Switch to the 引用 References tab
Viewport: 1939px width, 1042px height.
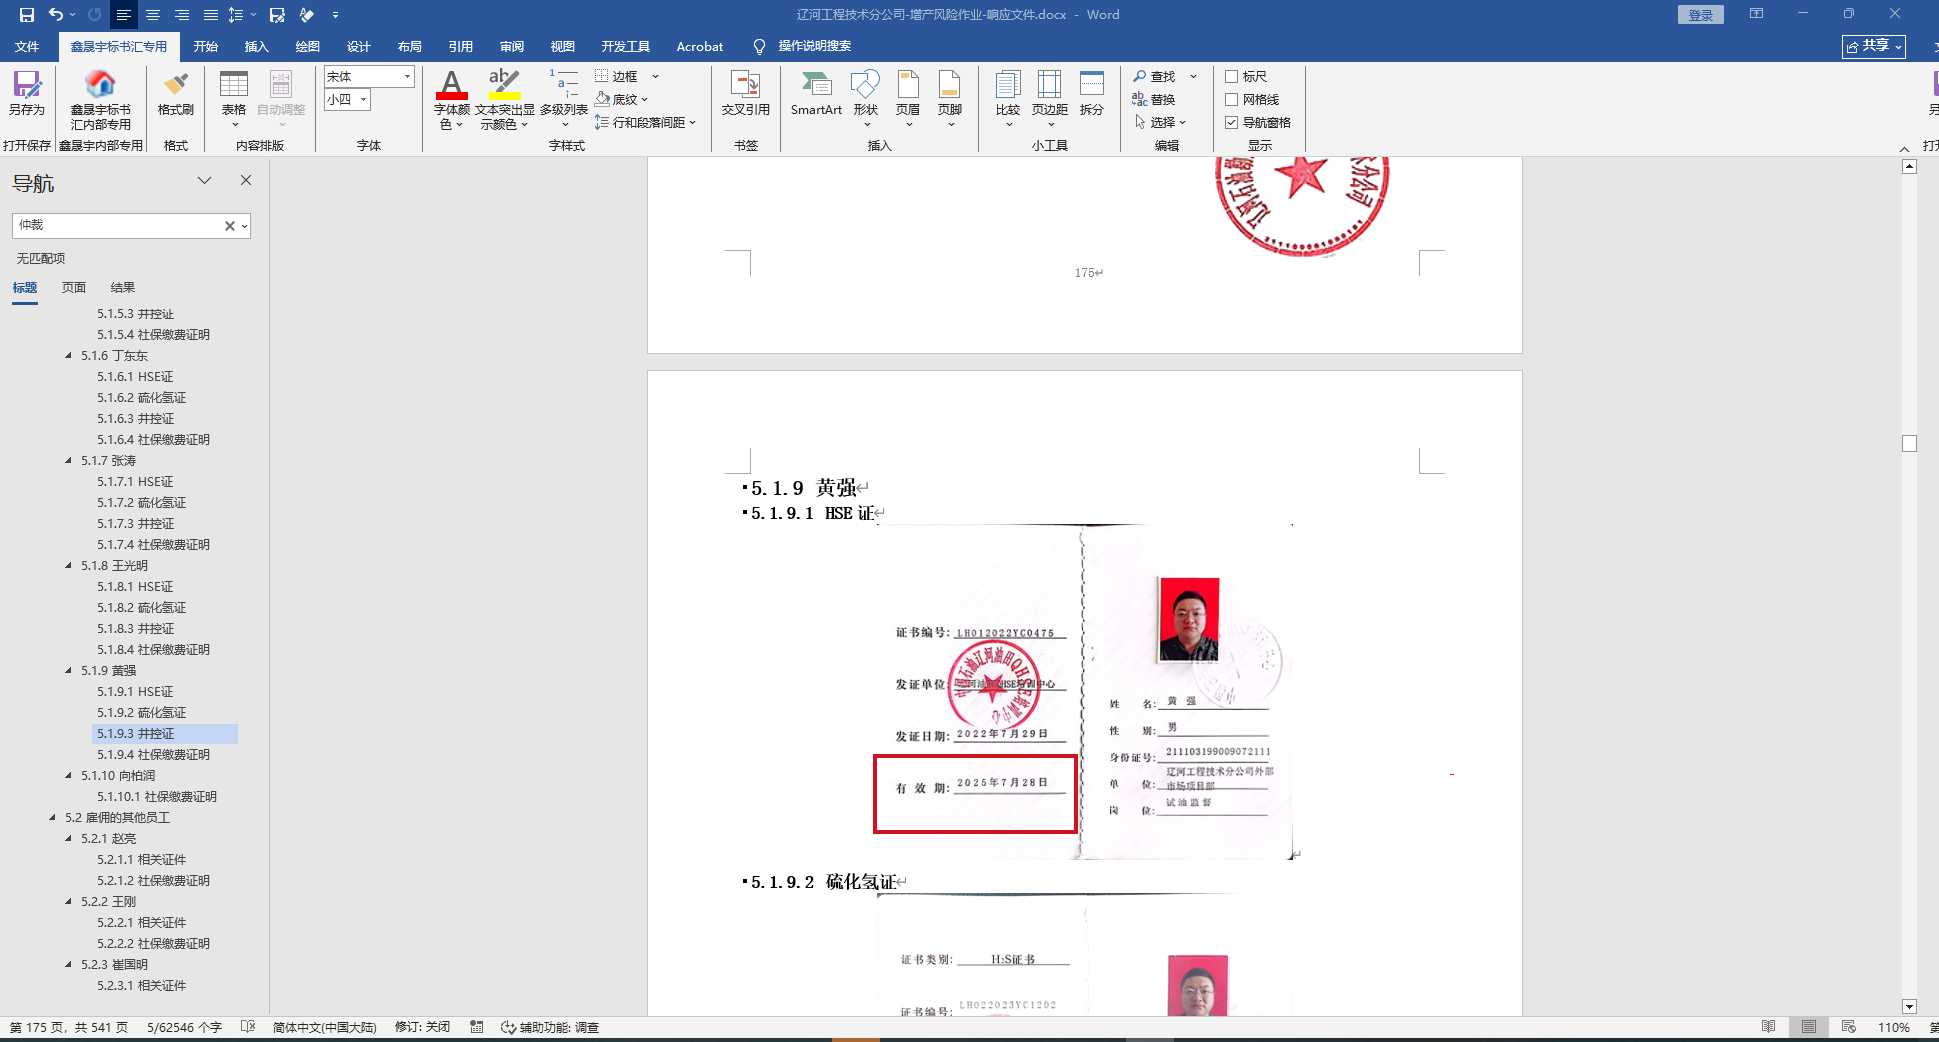coord(461,46)
